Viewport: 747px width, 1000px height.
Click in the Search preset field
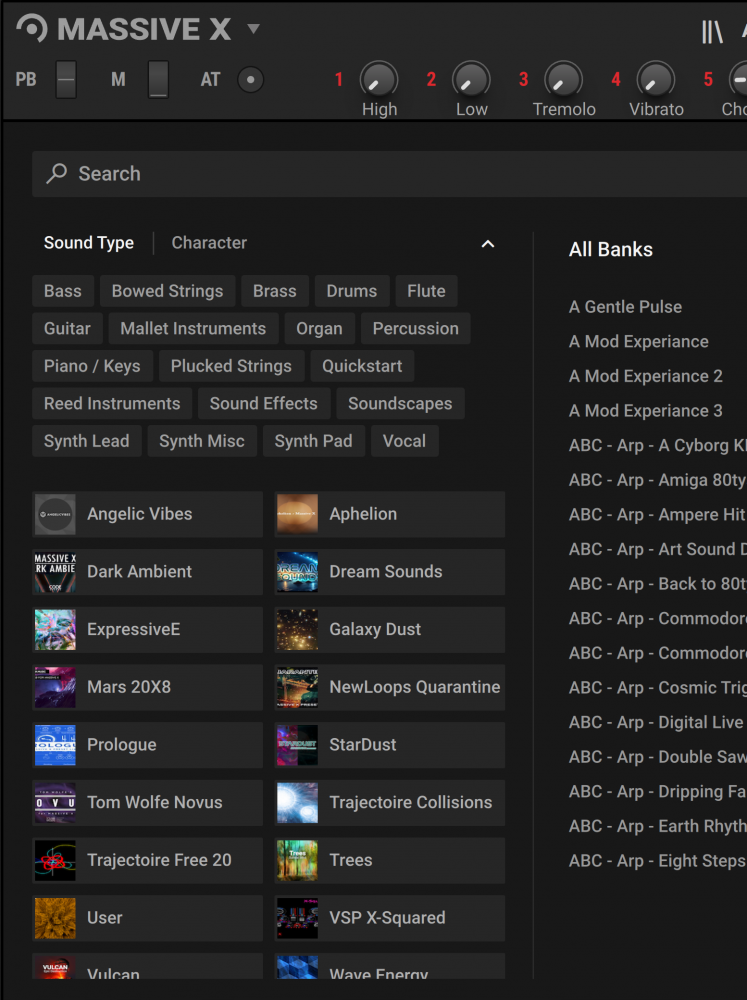pyautogui.click(x=389, y=174)
